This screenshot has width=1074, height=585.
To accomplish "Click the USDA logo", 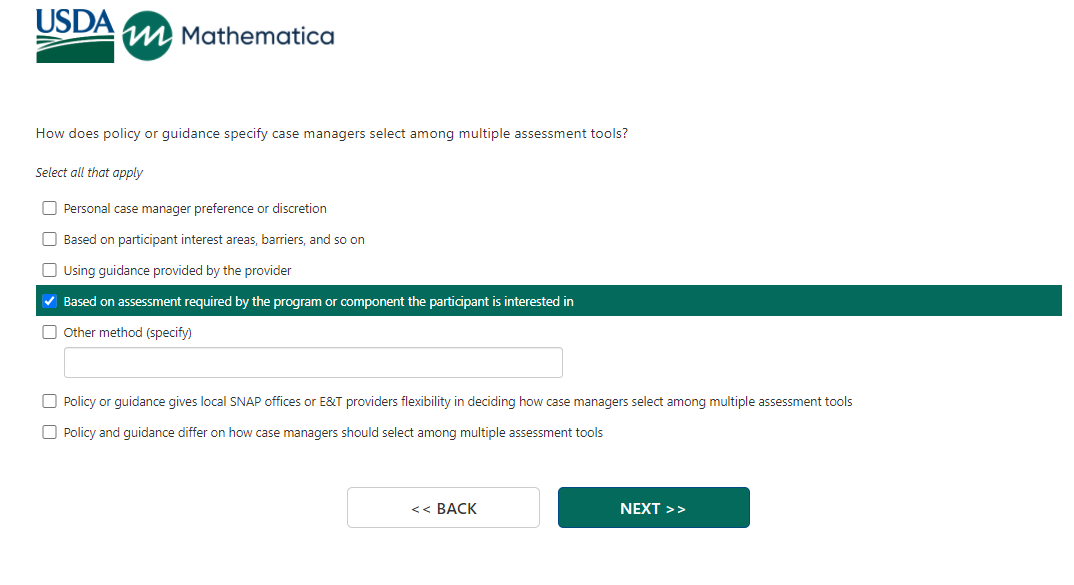I will coord(75,36).
